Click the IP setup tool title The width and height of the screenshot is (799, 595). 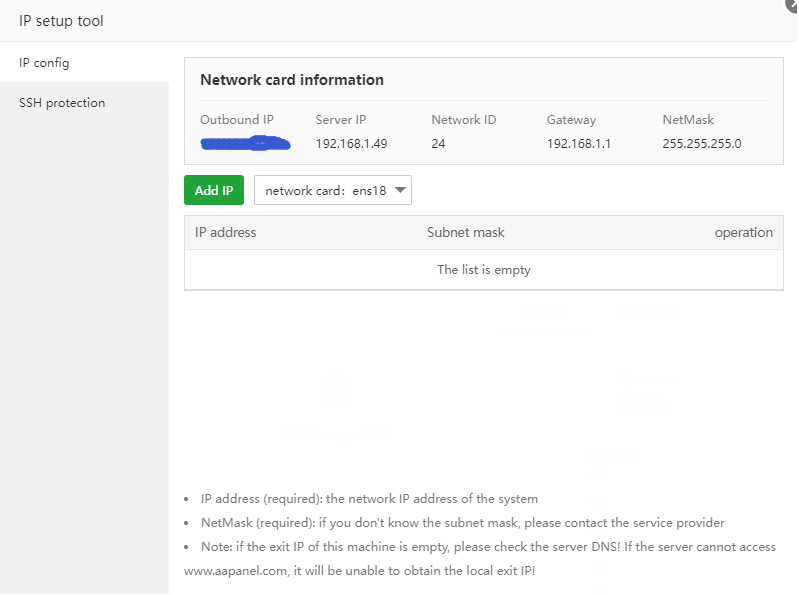click(x=61, y=21)
